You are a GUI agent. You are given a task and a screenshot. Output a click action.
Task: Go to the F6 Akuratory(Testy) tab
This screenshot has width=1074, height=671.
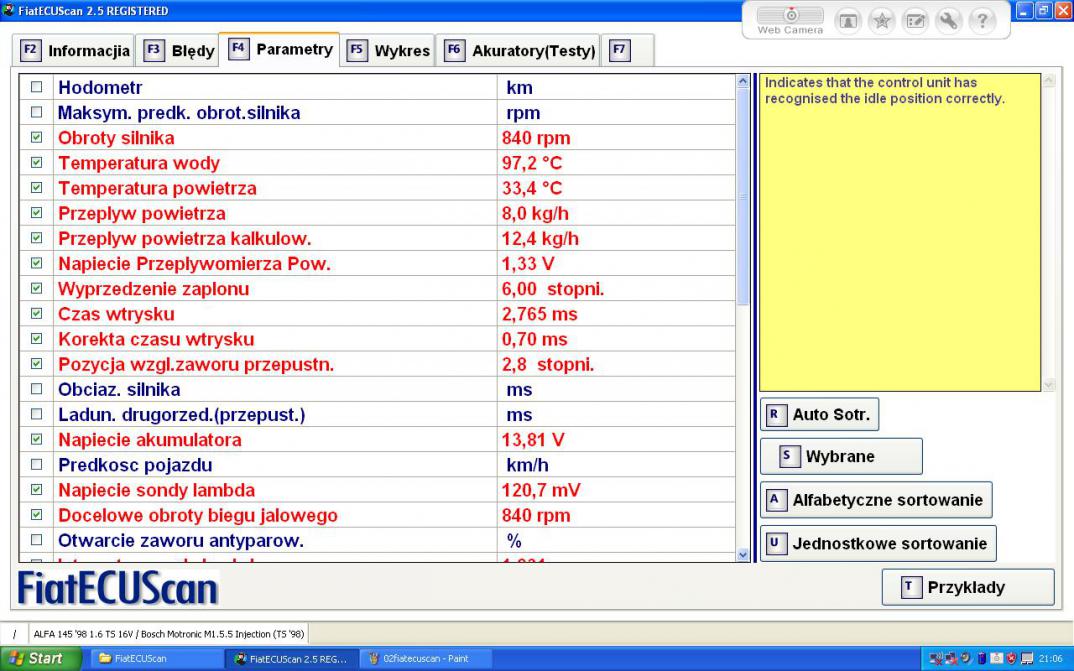(518, 51)
